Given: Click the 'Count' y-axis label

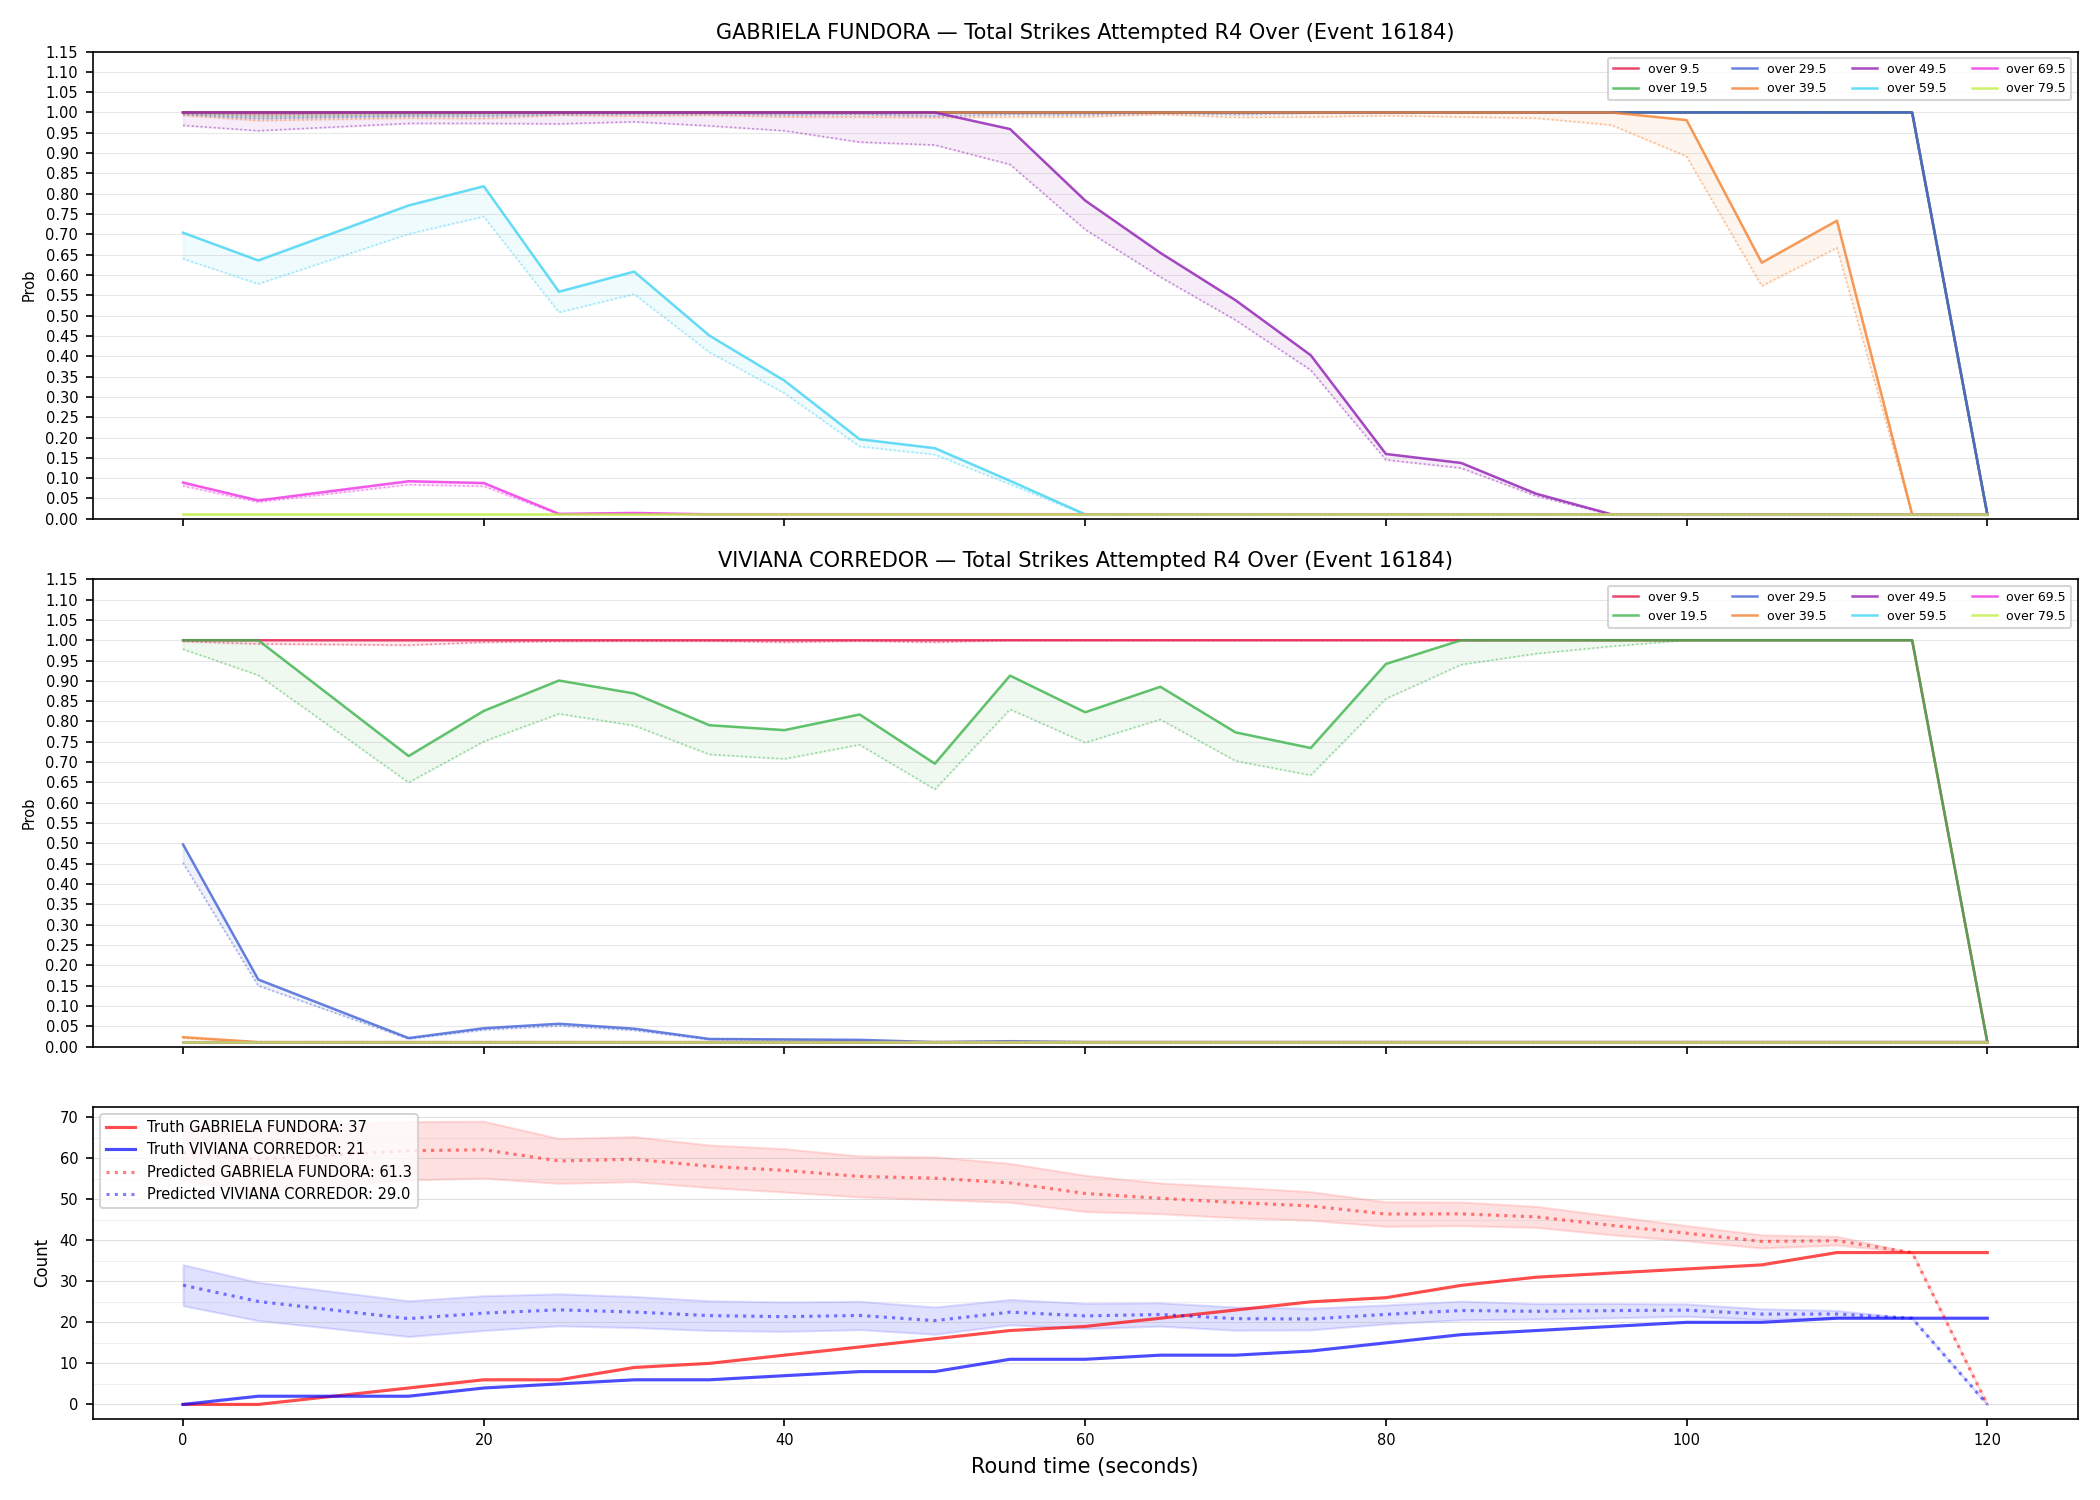Looking at the screenshot, I should click(41, 1263).
